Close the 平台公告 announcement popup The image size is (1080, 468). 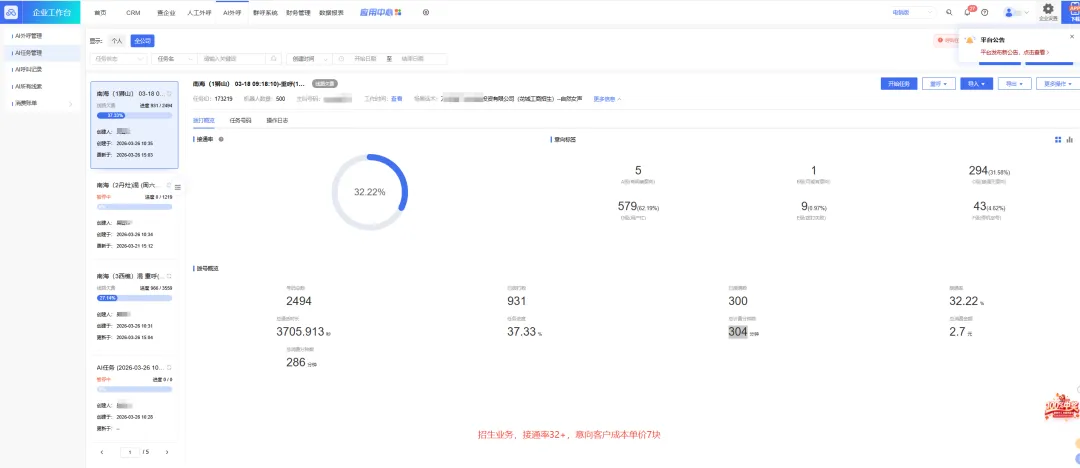(1072, 36)
